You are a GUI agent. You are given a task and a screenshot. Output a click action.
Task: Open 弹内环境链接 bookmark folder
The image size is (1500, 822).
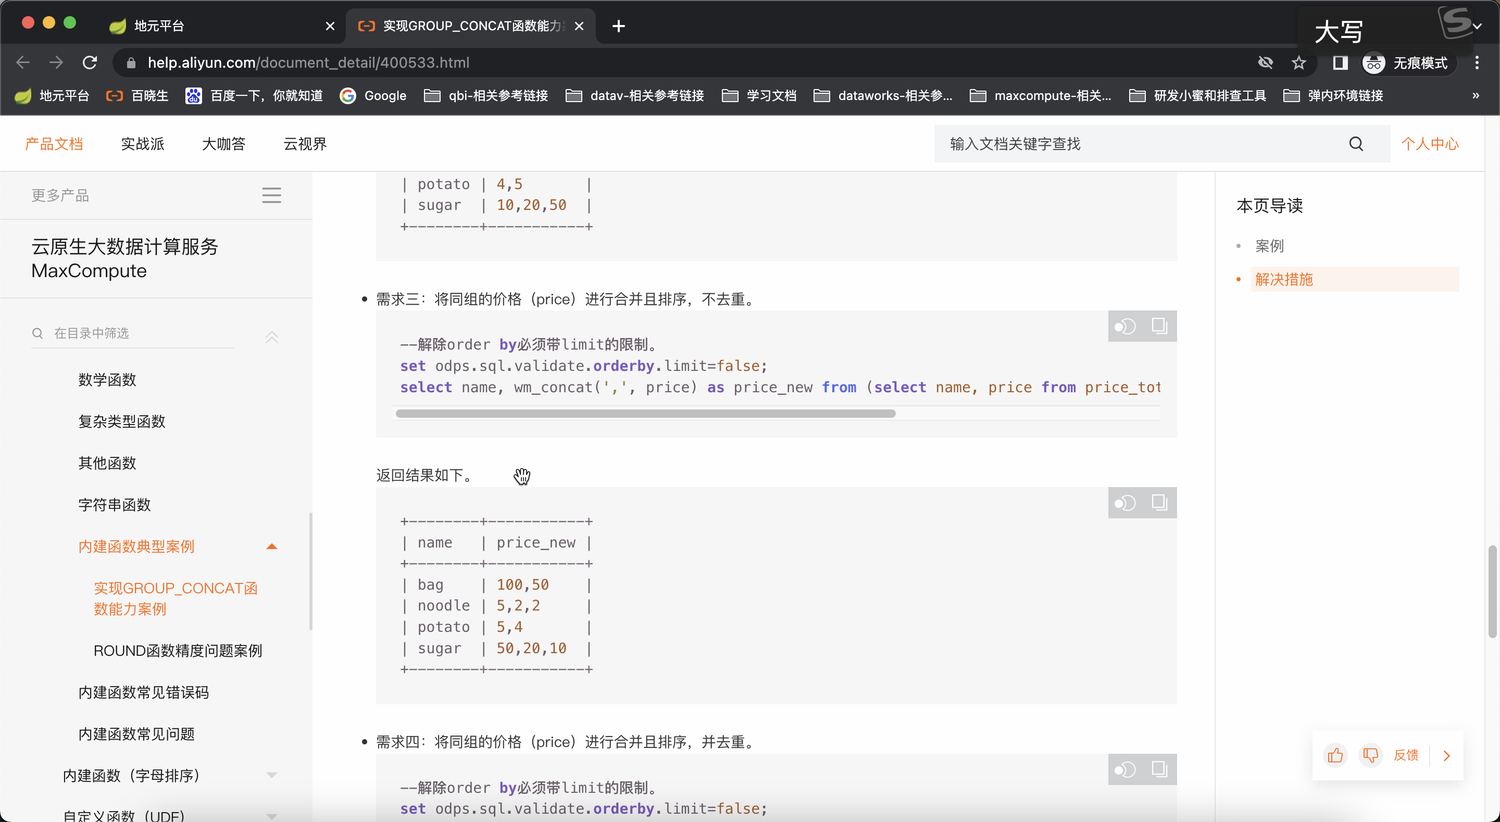point(1333,96)
